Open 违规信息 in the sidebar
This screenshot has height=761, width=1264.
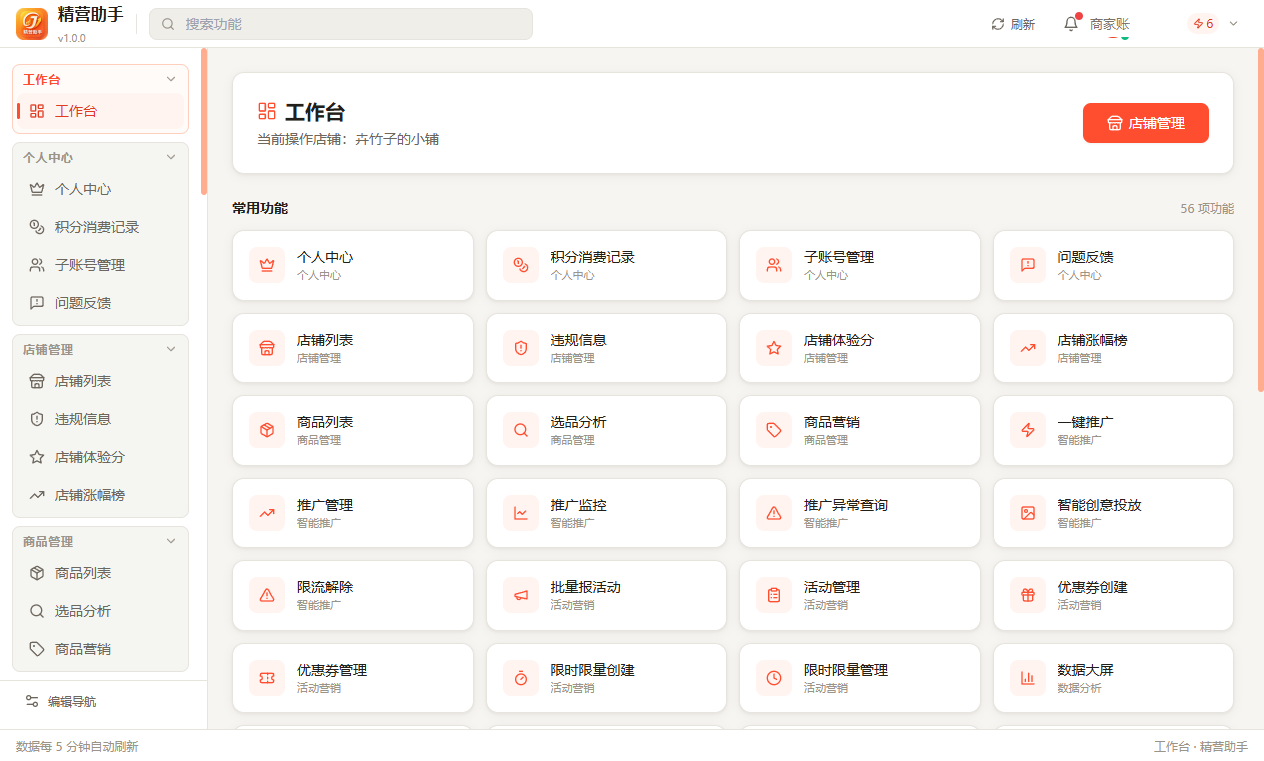coord(100,419)
